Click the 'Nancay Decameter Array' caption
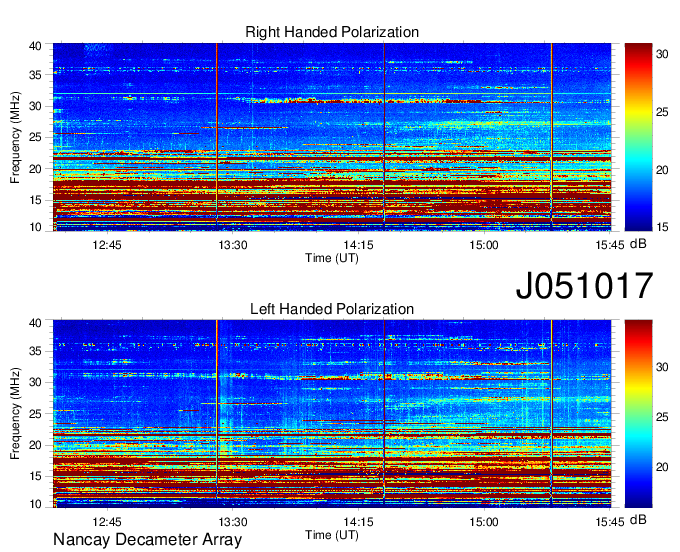The width and height of the screenshot is (680, 552). click(x=147, y=539)
